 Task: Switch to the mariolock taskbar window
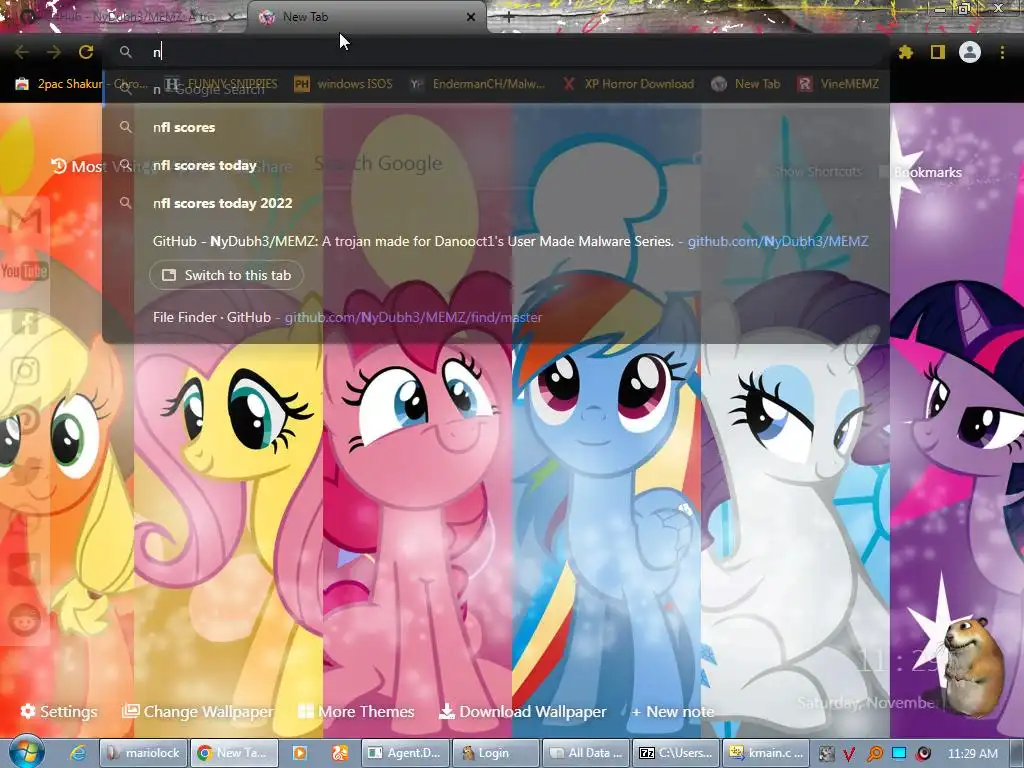coord(143,753)
